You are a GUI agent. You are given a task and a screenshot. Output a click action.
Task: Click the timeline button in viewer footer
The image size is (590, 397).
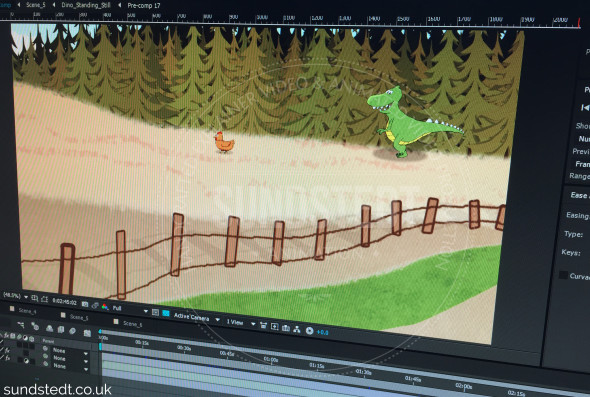click(286, 328)
